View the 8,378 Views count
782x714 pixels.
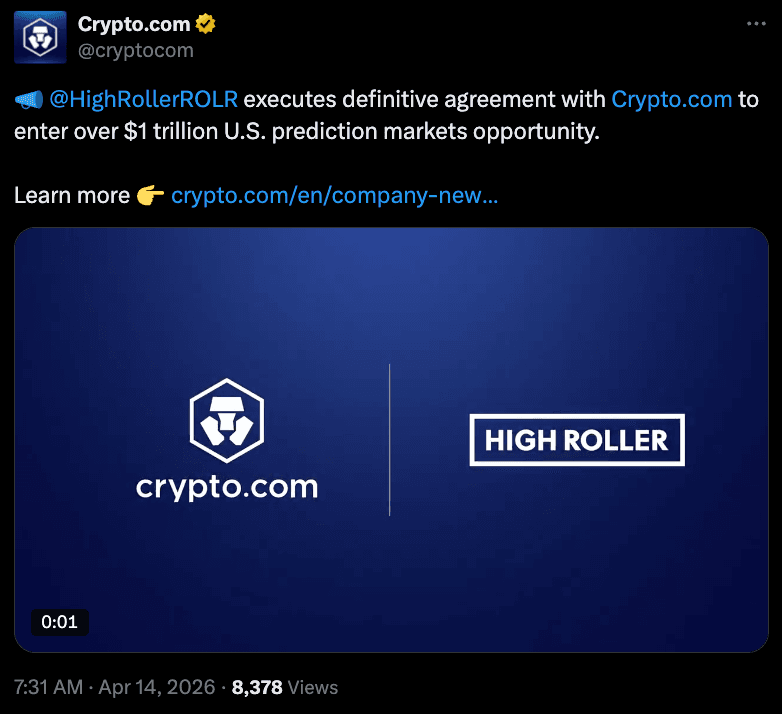coord(285,687)
